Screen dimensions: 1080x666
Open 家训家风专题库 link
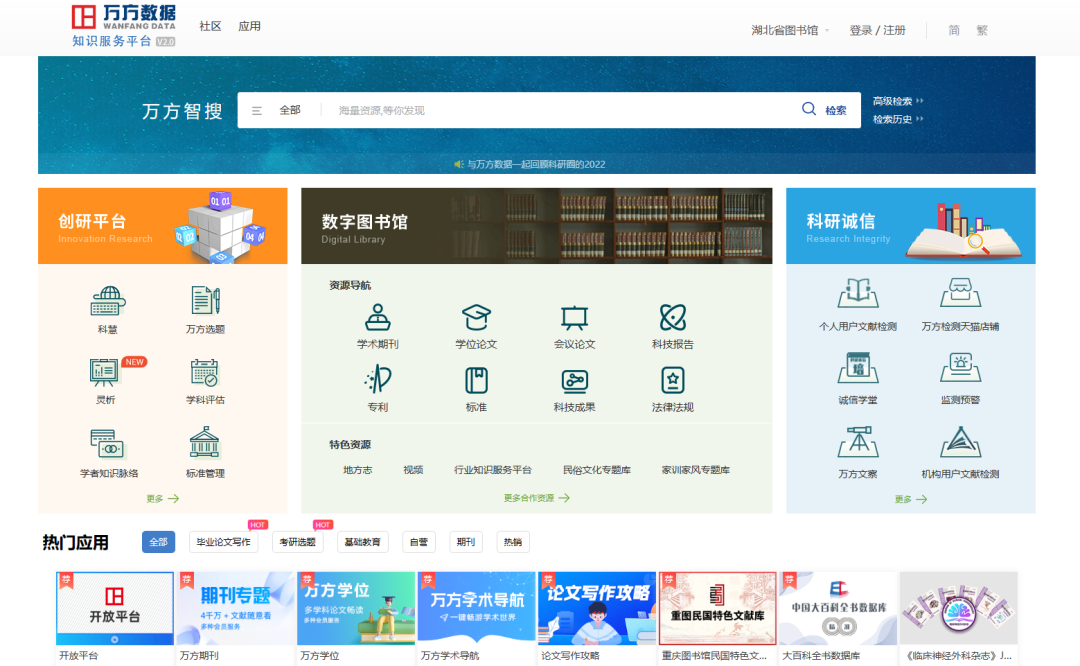(696, 470)
